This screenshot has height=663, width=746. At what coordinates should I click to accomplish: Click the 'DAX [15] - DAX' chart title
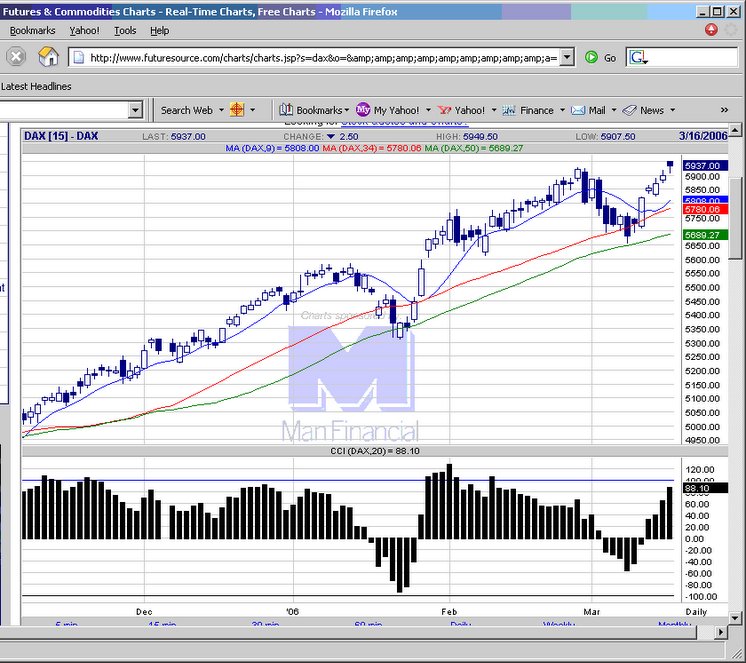[61, 136]
